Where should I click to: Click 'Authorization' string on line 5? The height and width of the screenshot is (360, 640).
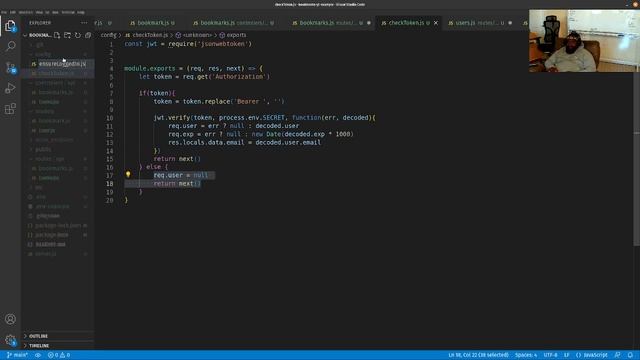[239, 77]
